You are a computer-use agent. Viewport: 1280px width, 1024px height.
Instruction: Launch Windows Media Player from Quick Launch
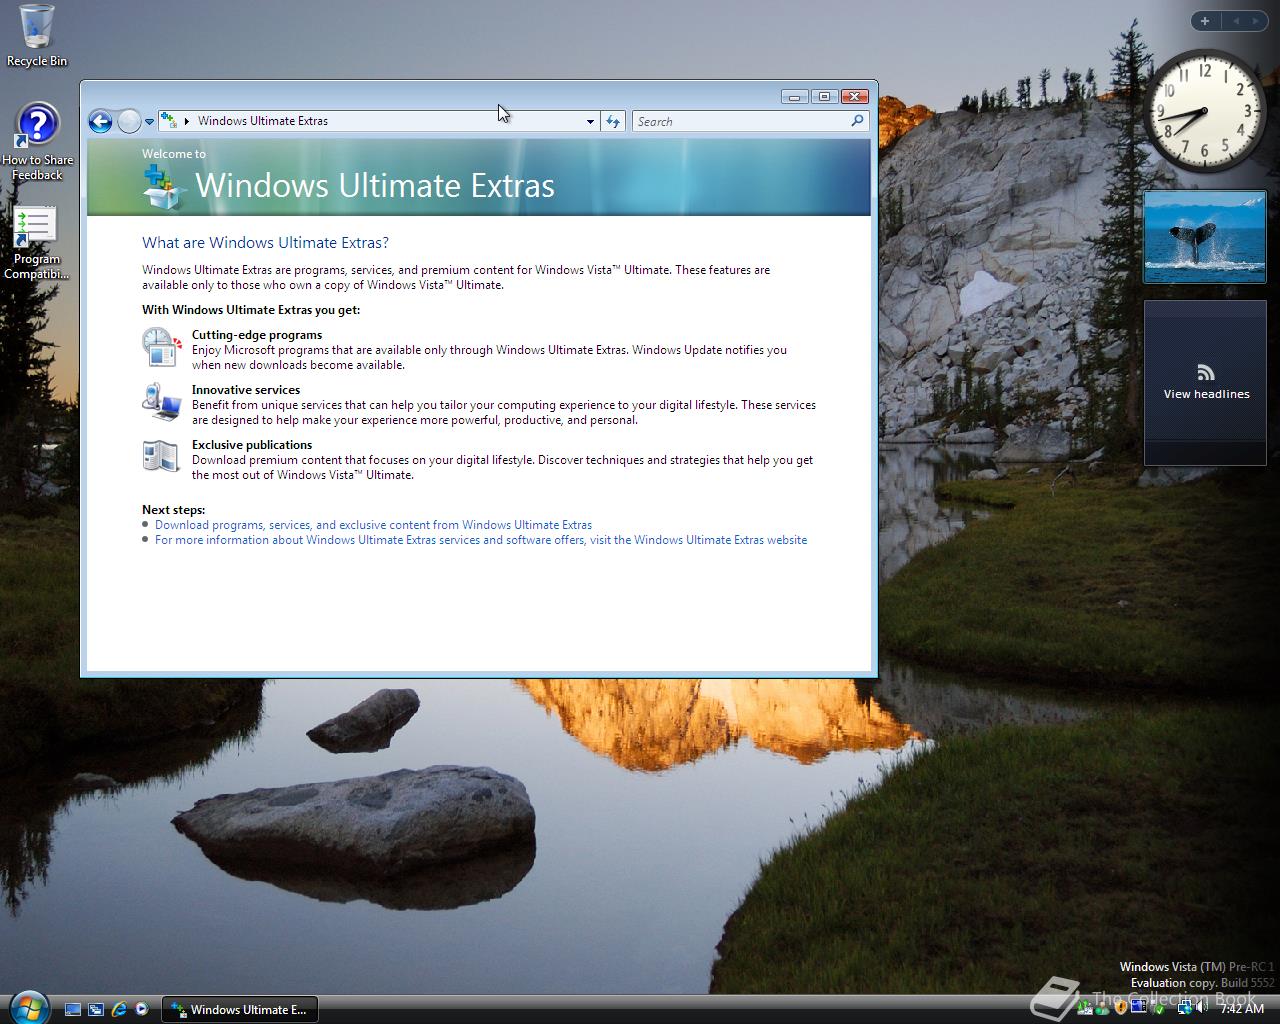tap(142, 1010)
